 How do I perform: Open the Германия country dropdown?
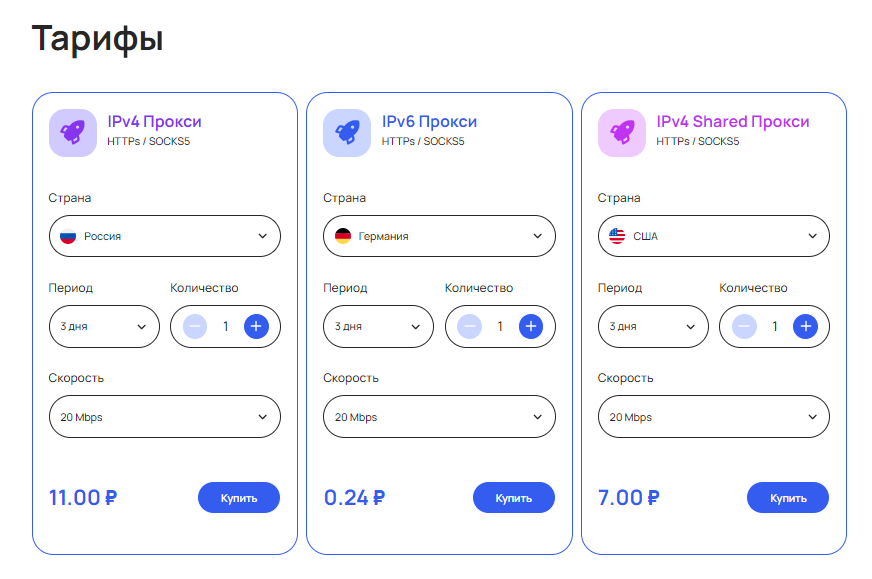click(439, 236)
